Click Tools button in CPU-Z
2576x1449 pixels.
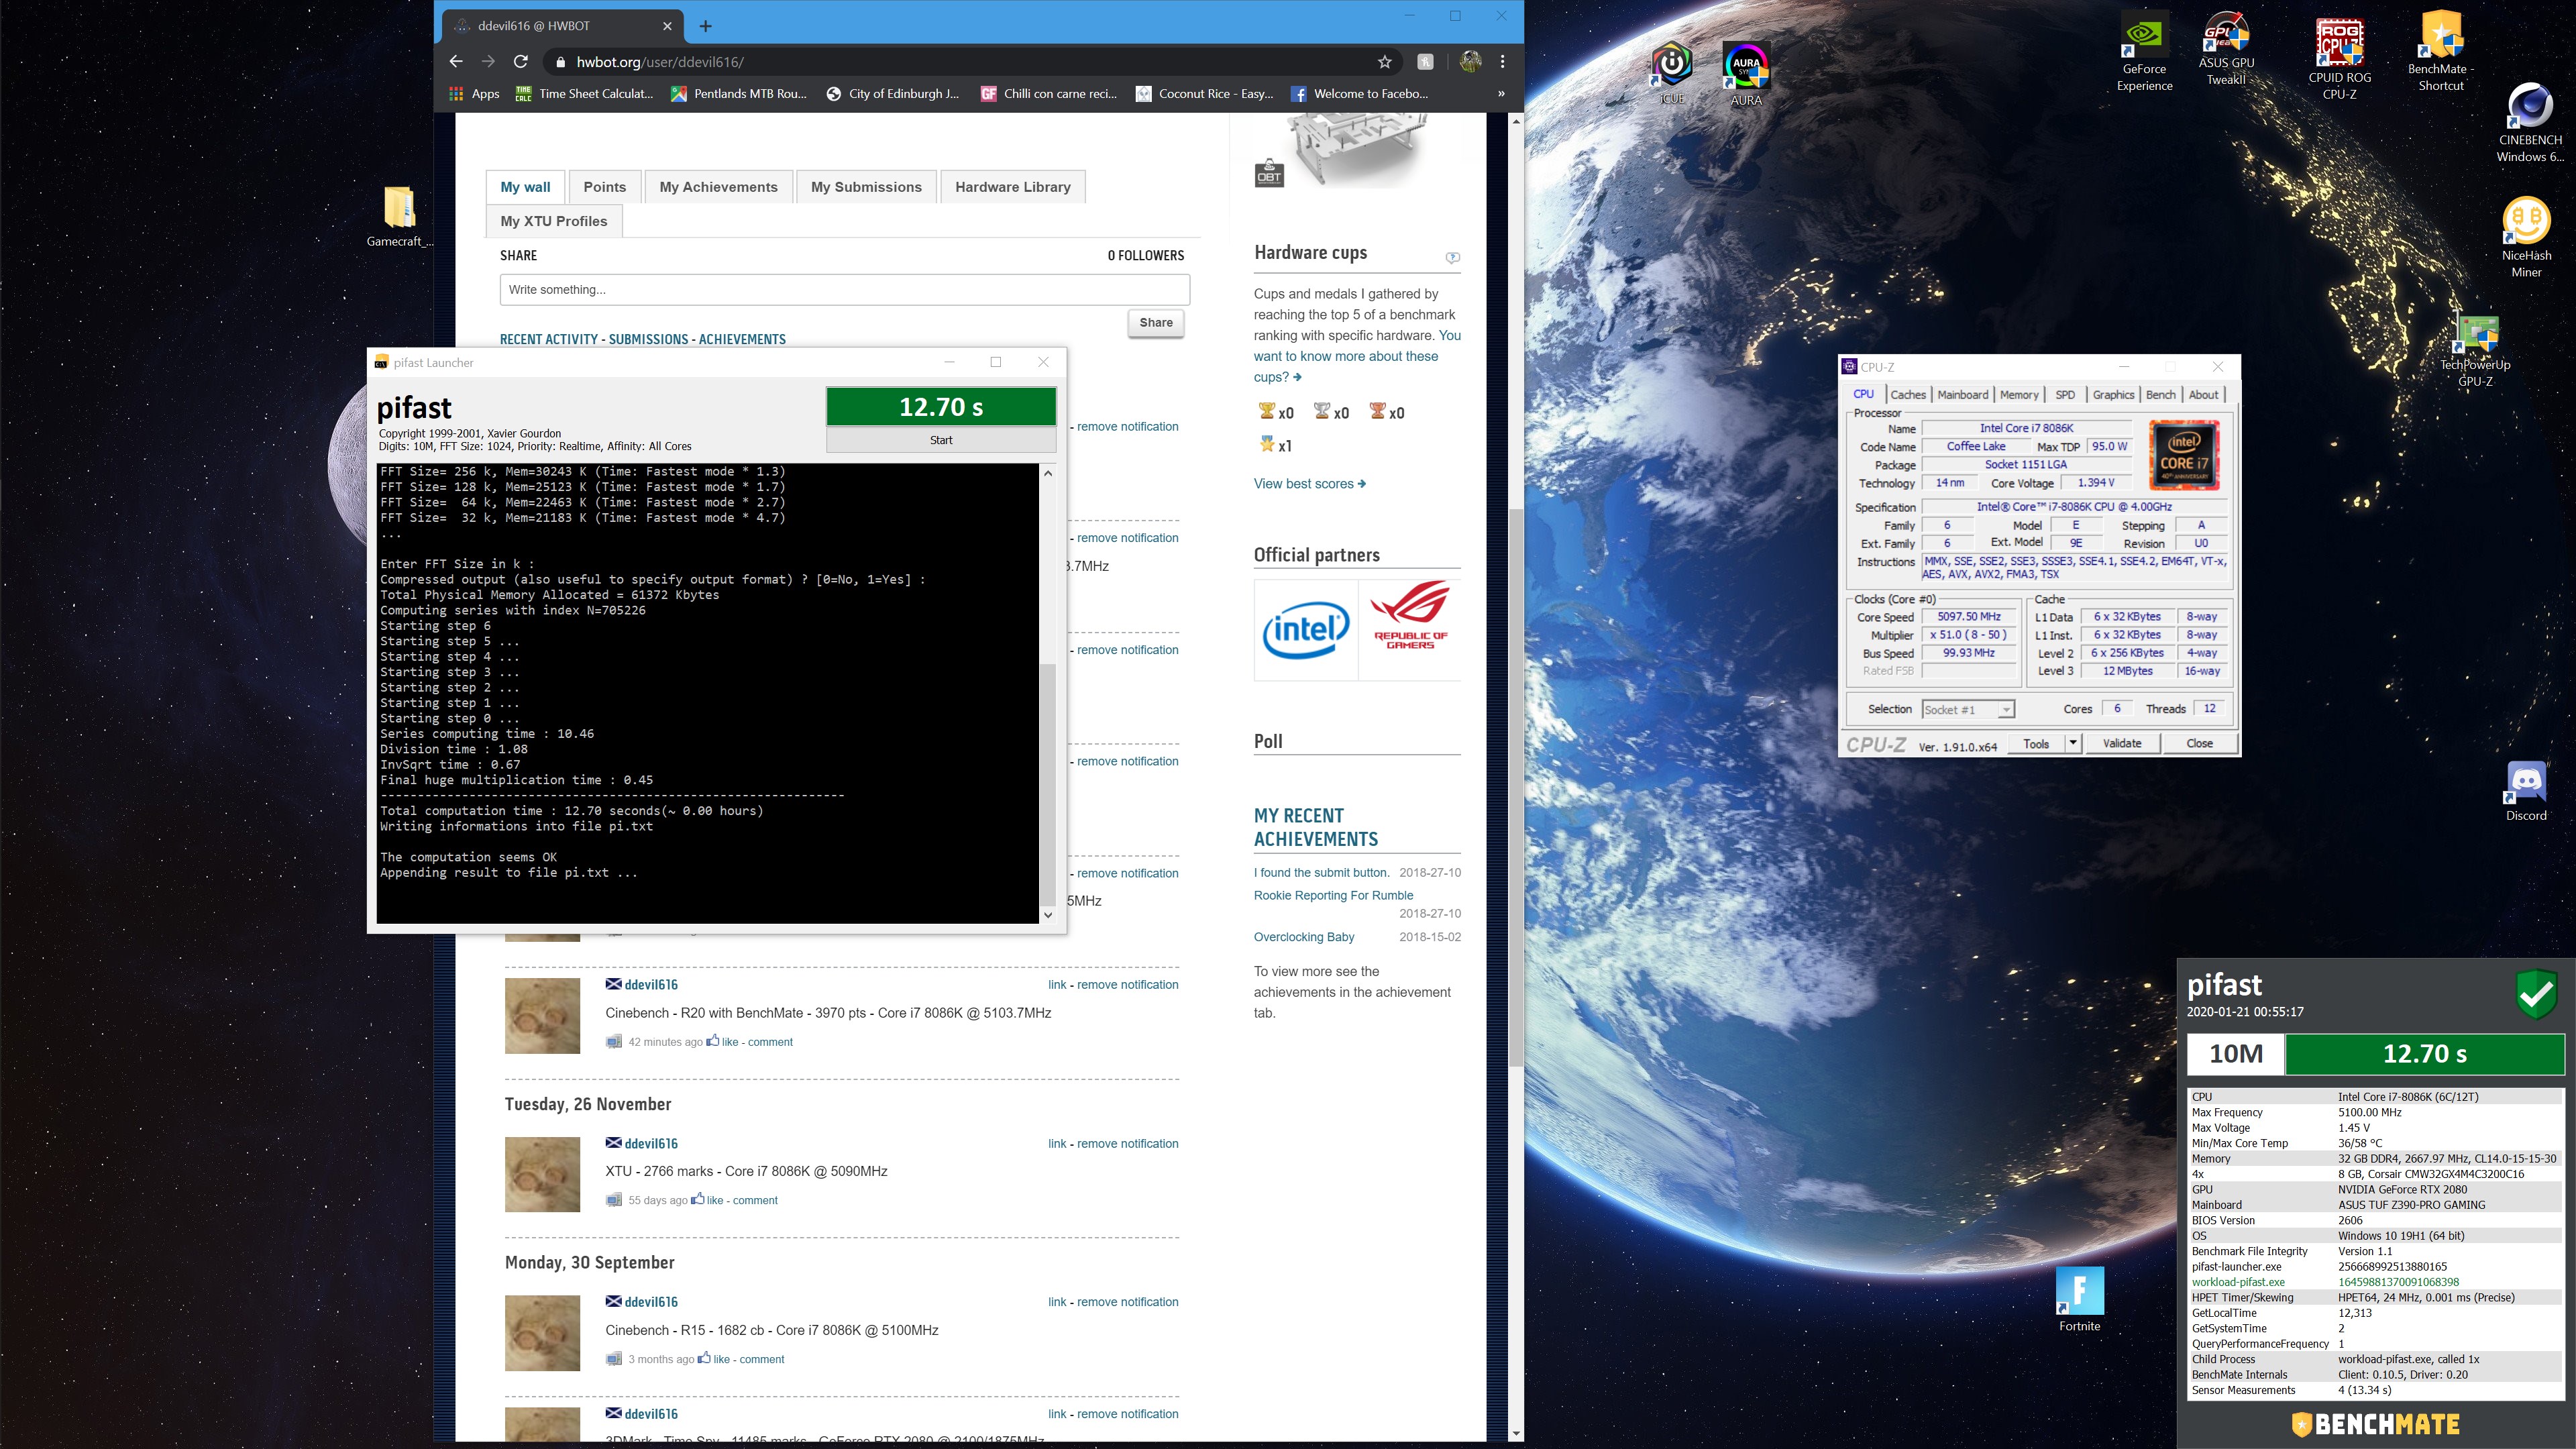point(2036,744)
